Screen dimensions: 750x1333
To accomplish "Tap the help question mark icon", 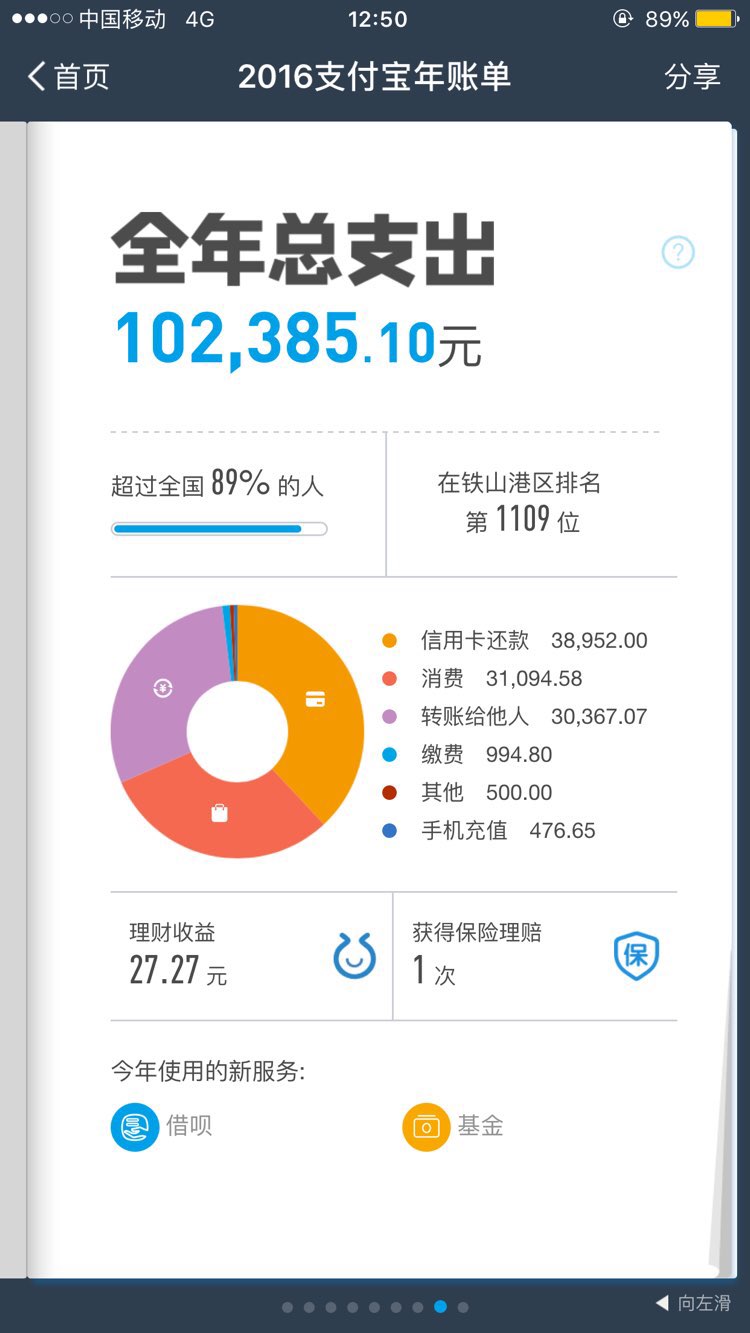I will tap(678, 252).
